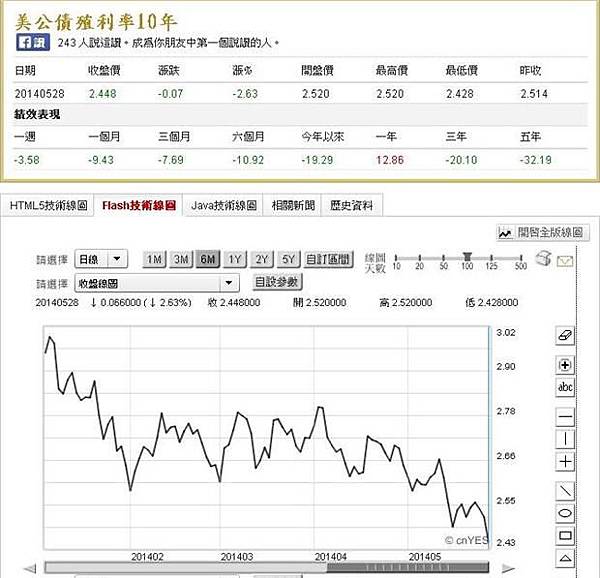Select the 3M range button
The width and height of the screenshot is (600, 578).
pos(181,259)
